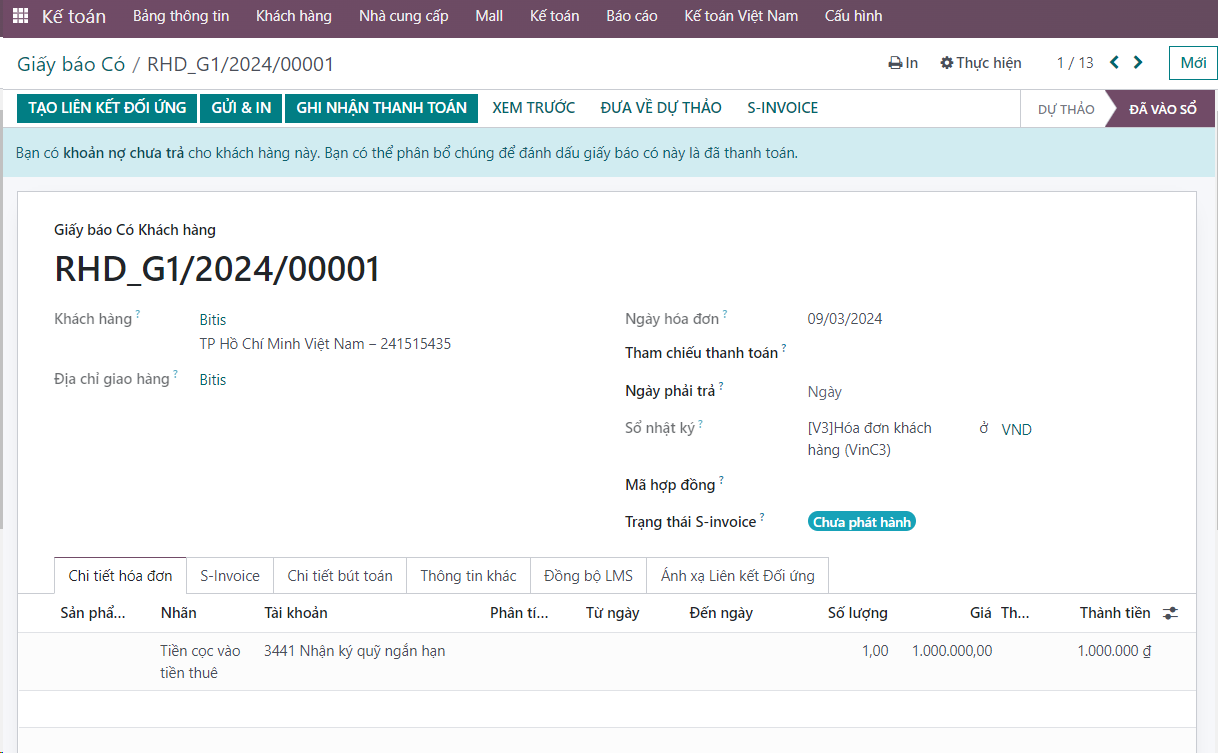Click delivery address Bitis
This screenshot has height=753, width=1218.
(x=213, y=380)
